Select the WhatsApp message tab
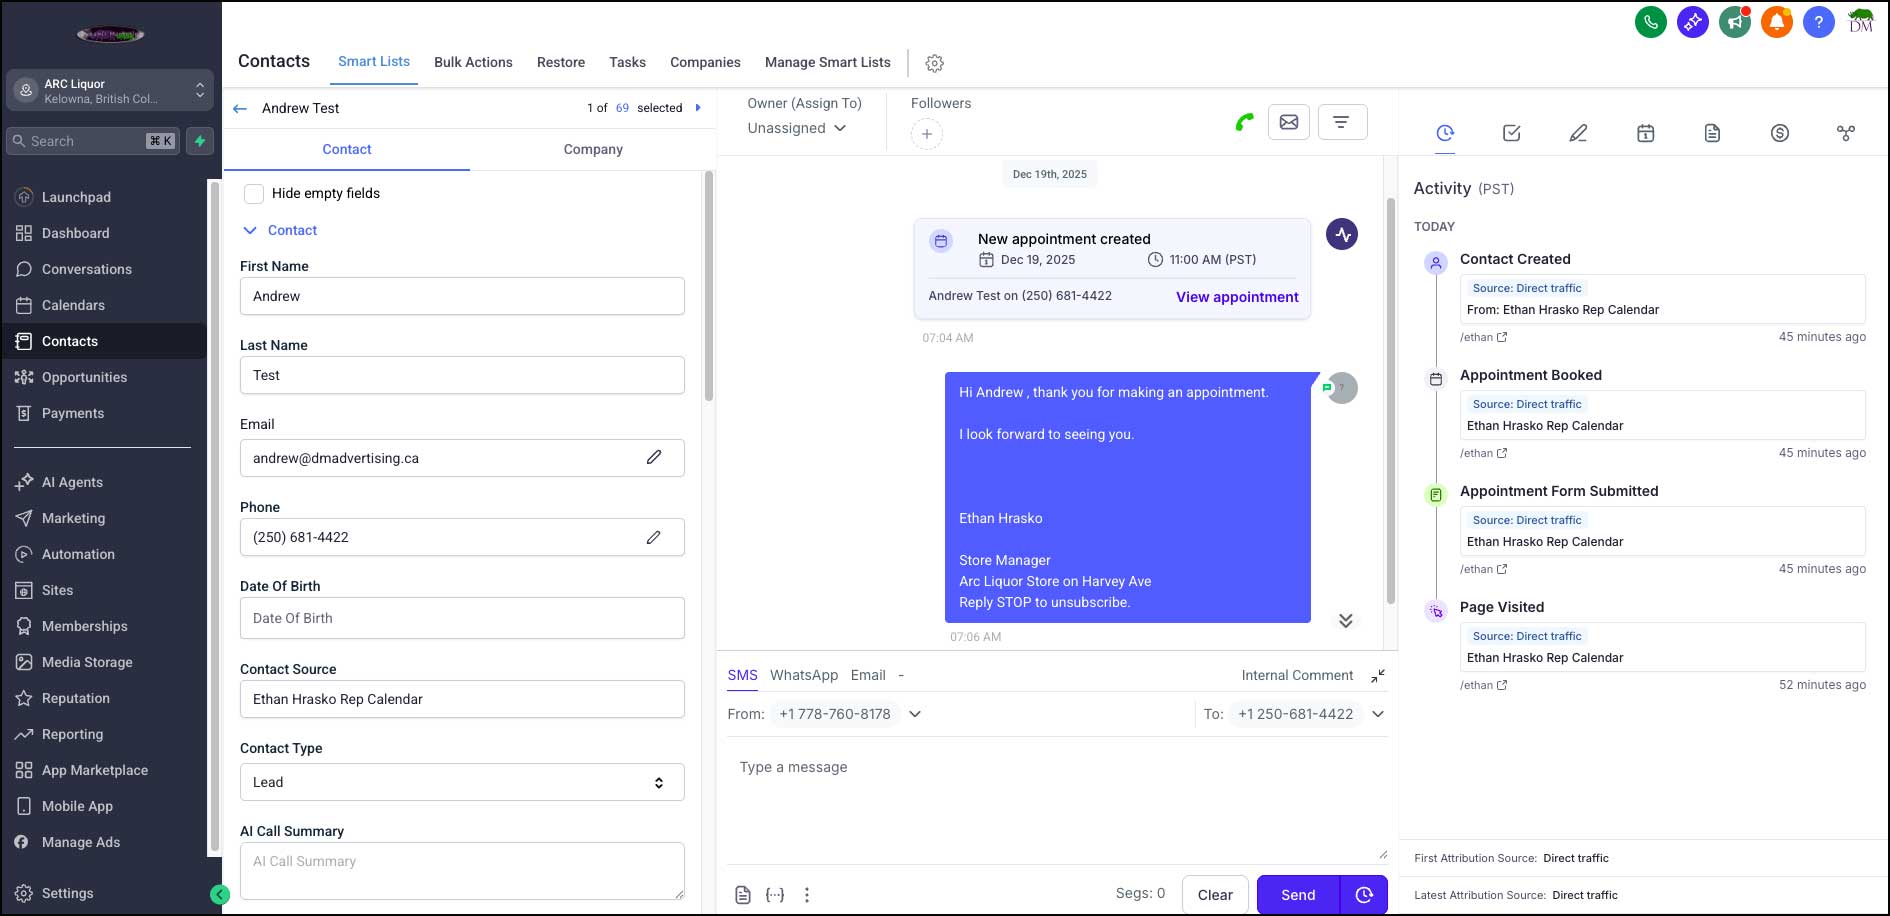 click(x=803, y=675)
